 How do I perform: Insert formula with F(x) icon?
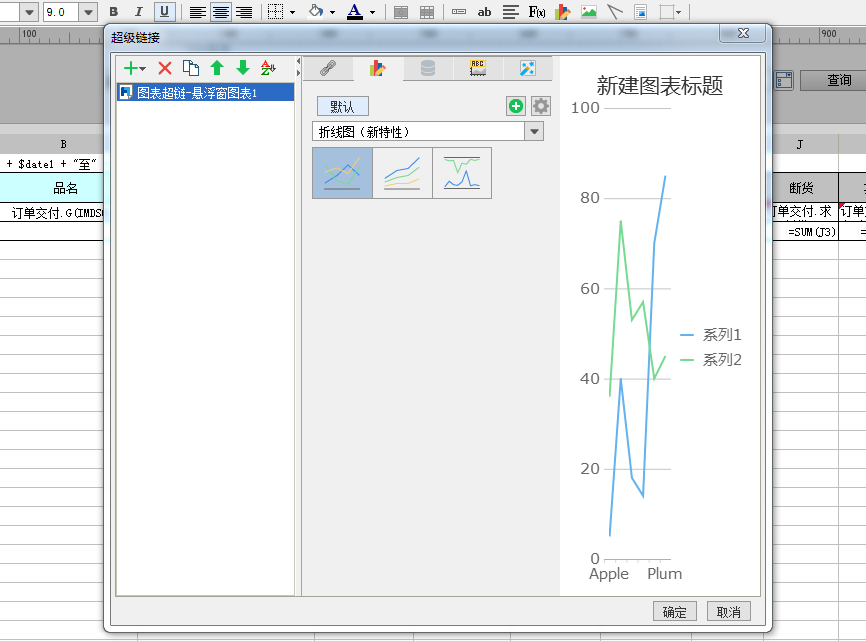(537, 12)
